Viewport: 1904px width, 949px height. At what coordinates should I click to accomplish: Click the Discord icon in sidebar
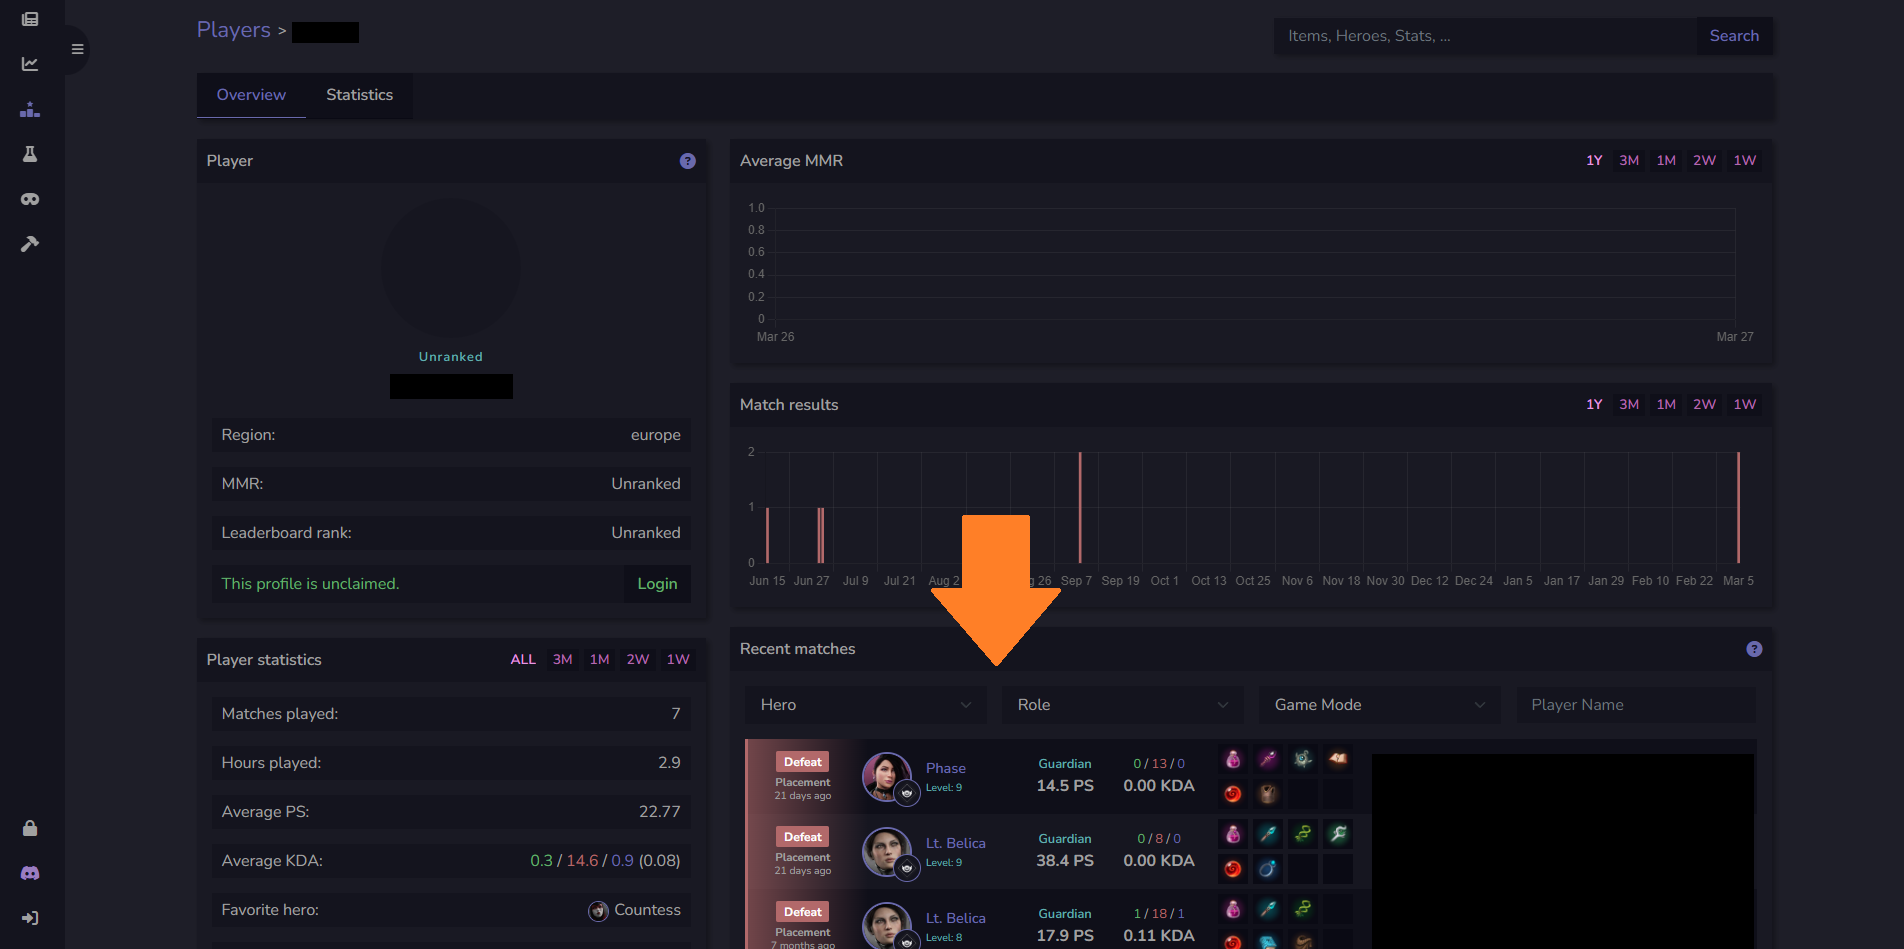point(30,873)
